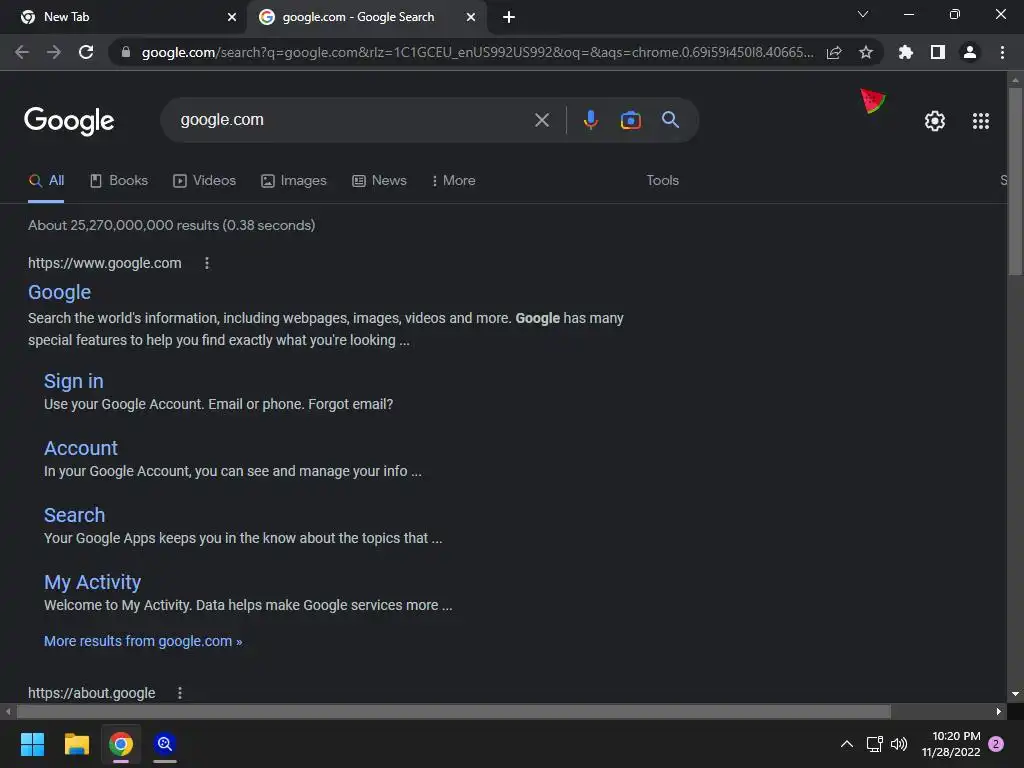
Task: Open the Chrome Extensions puzzle icon
Action: (906, 52)
